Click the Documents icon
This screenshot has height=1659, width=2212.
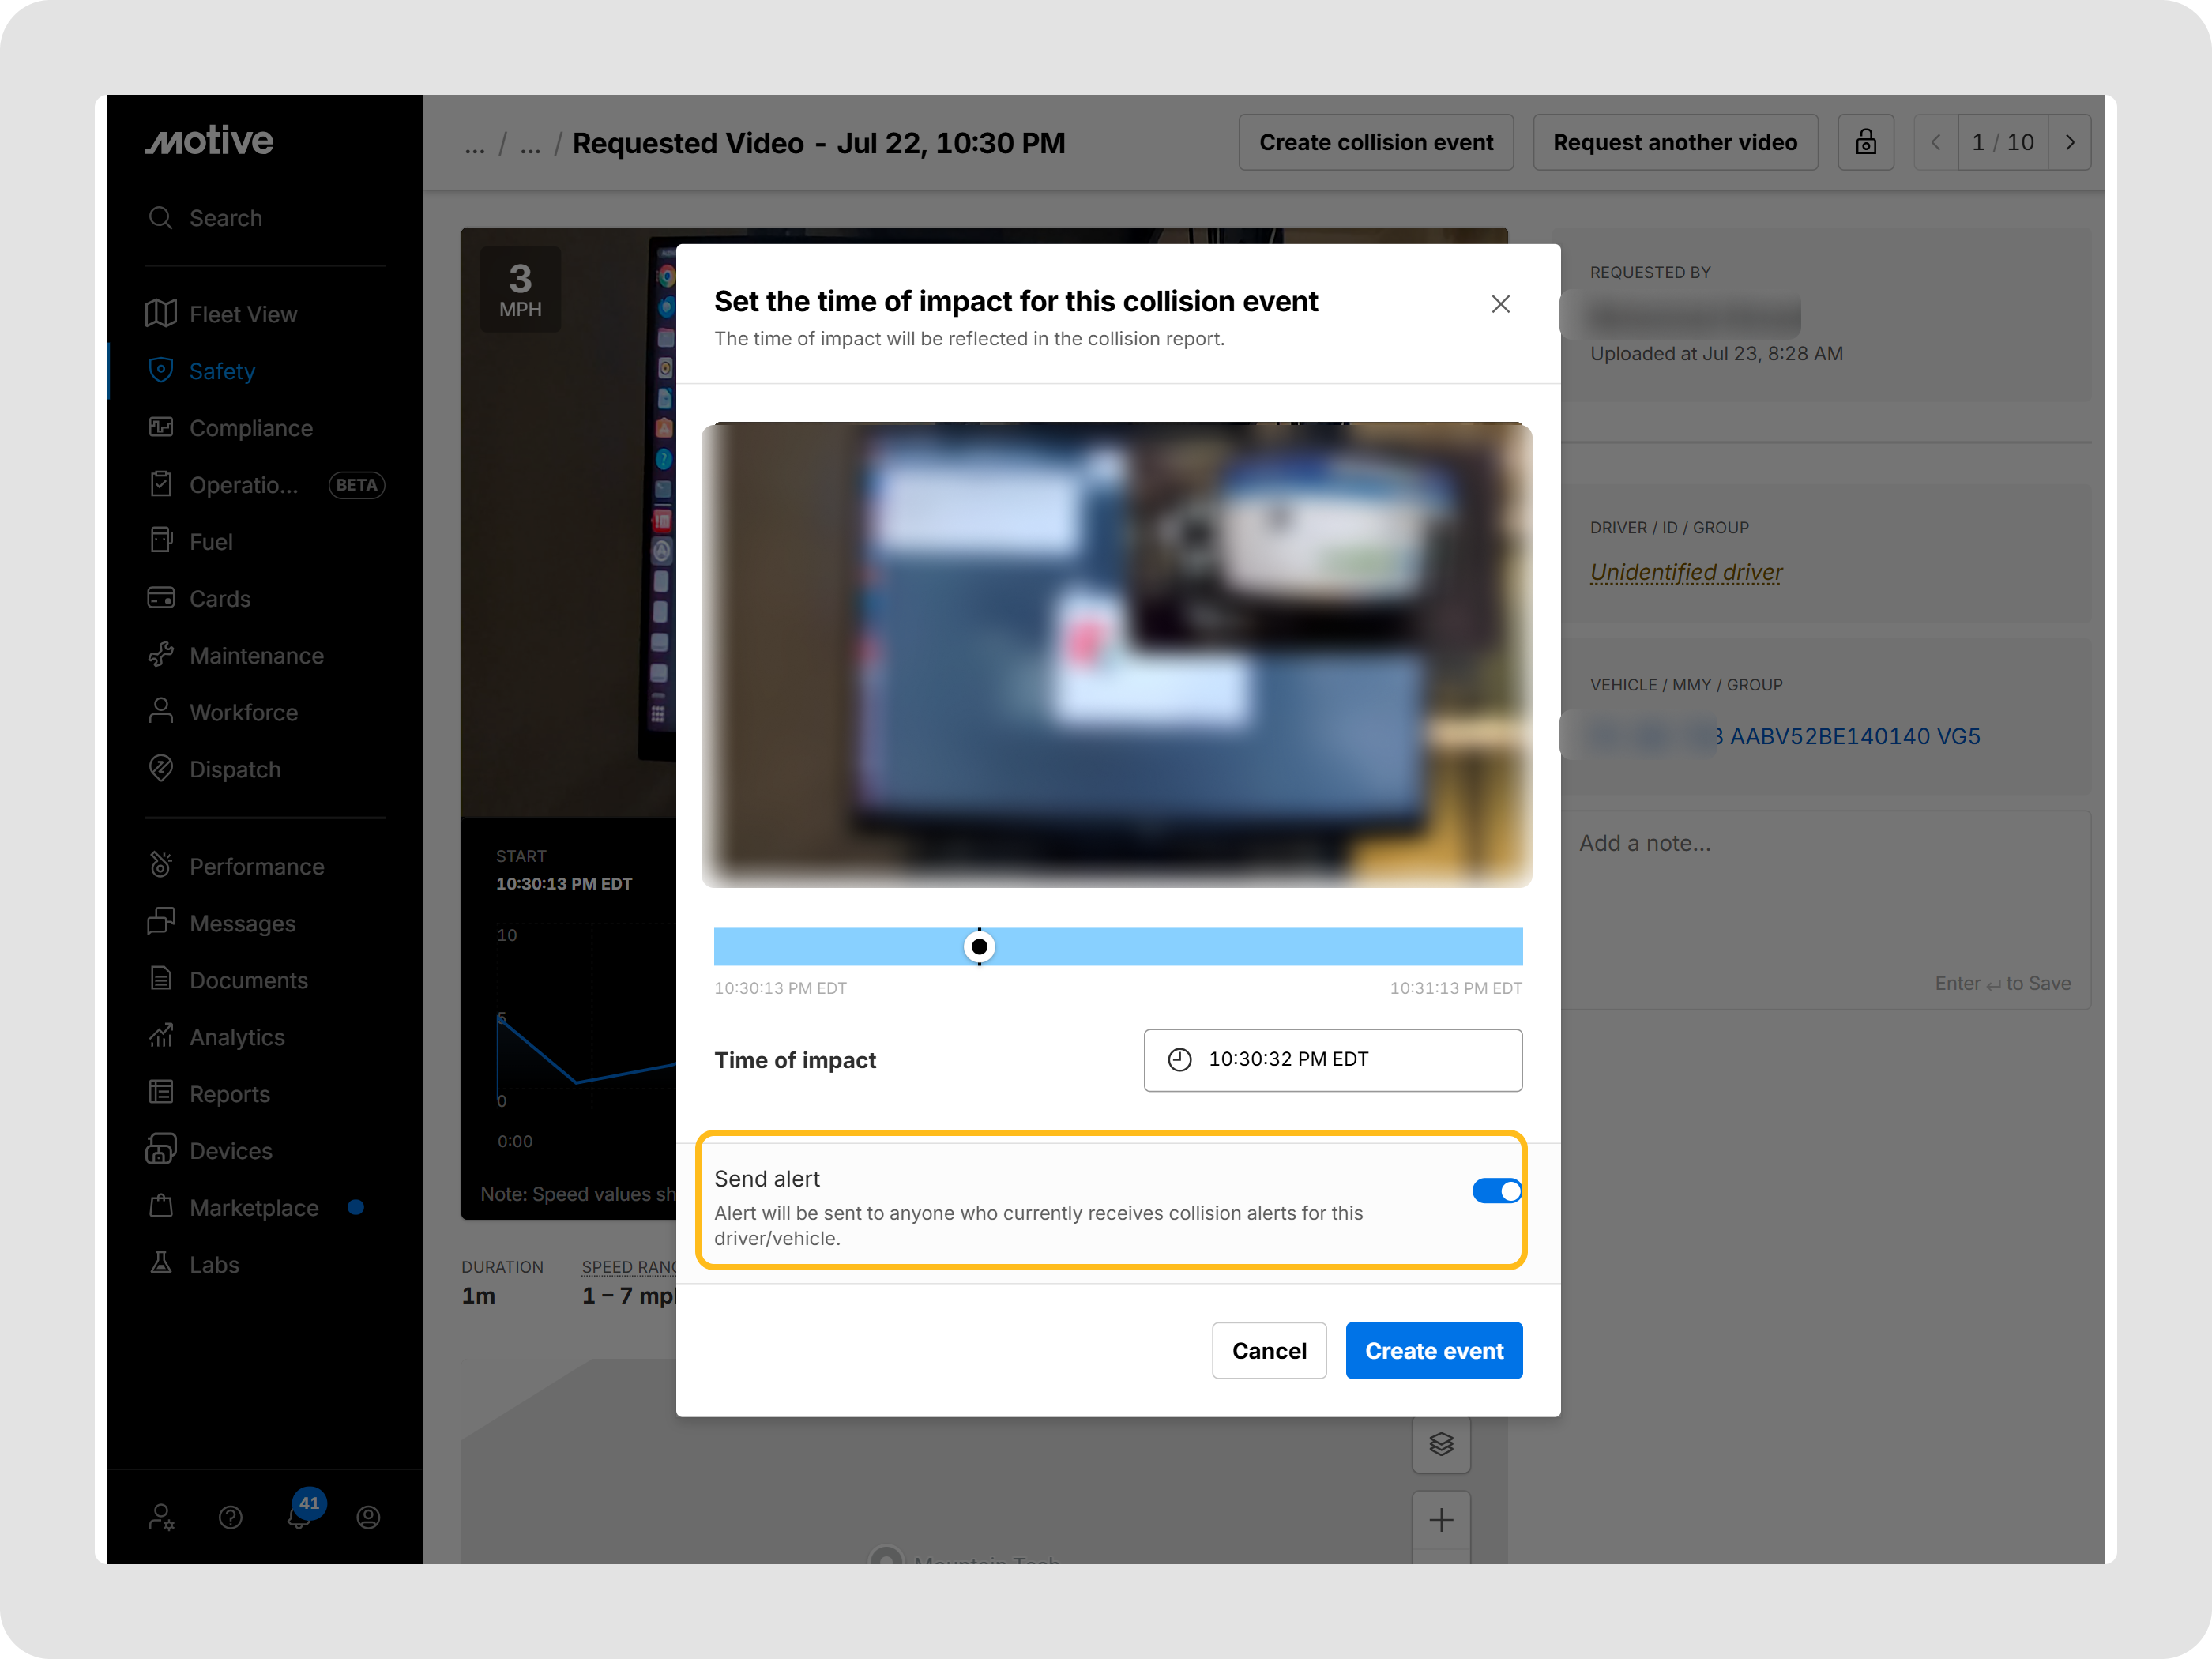[161, 979]
